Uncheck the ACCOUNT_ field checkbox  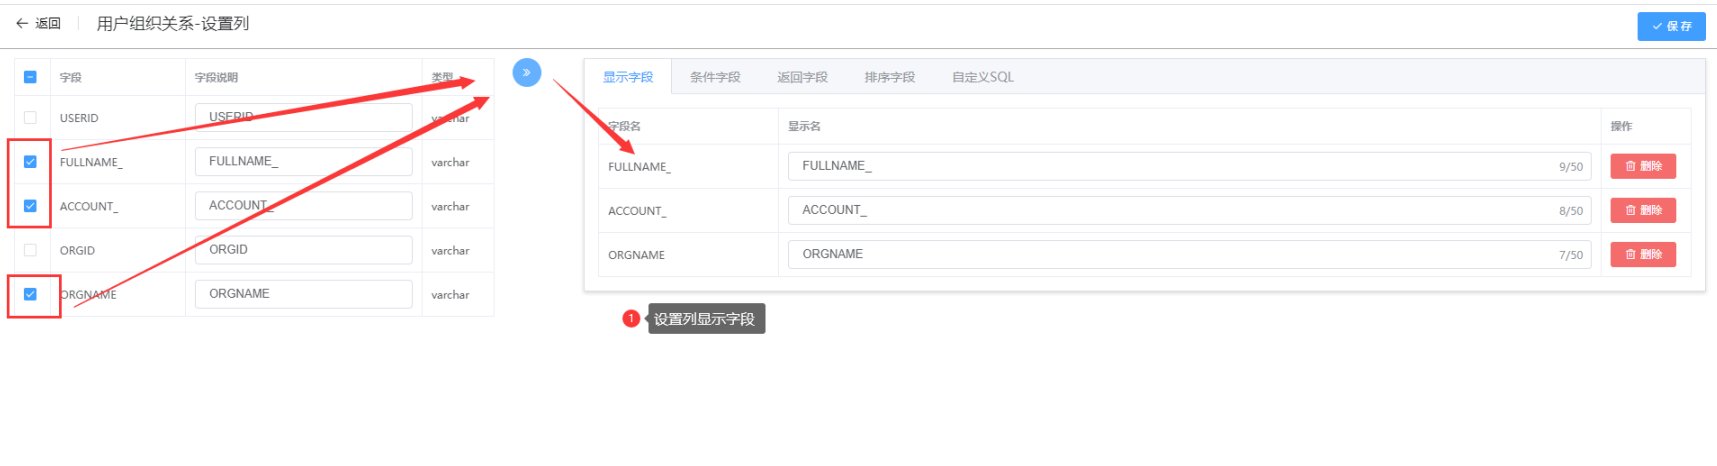point(30,205)
